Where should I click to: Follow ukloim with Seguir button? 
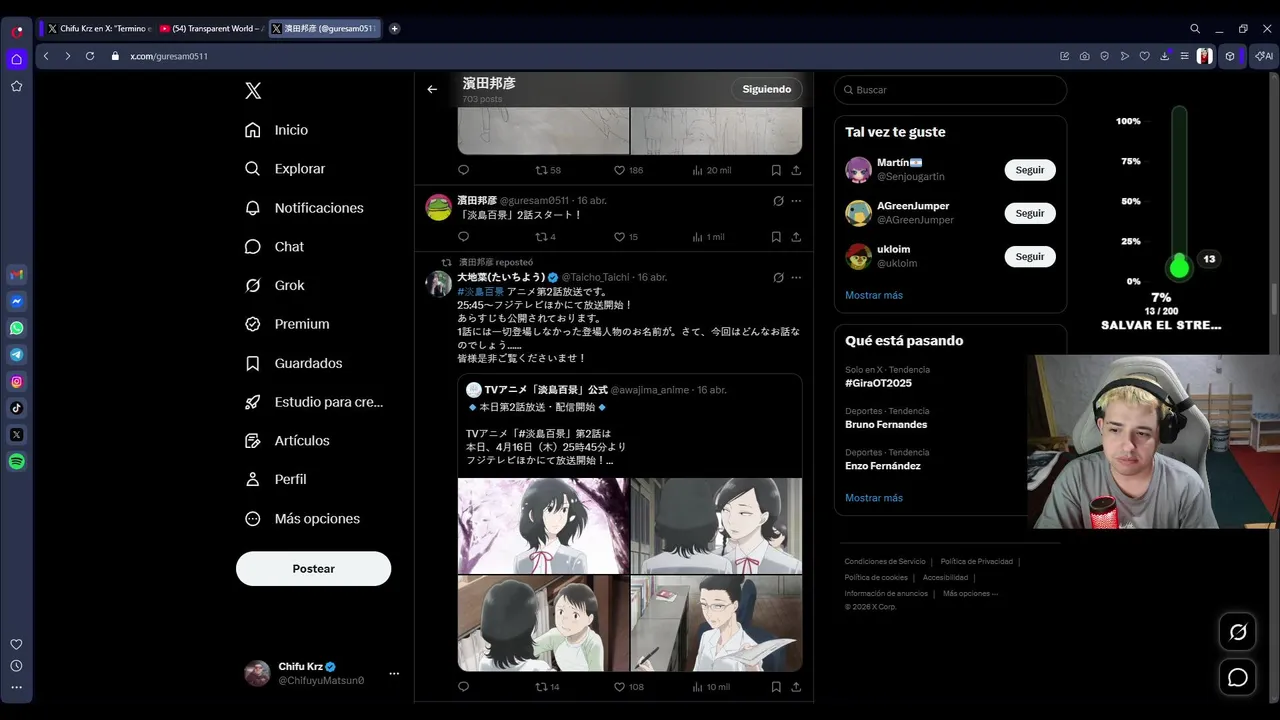(x=1030, y=256)
